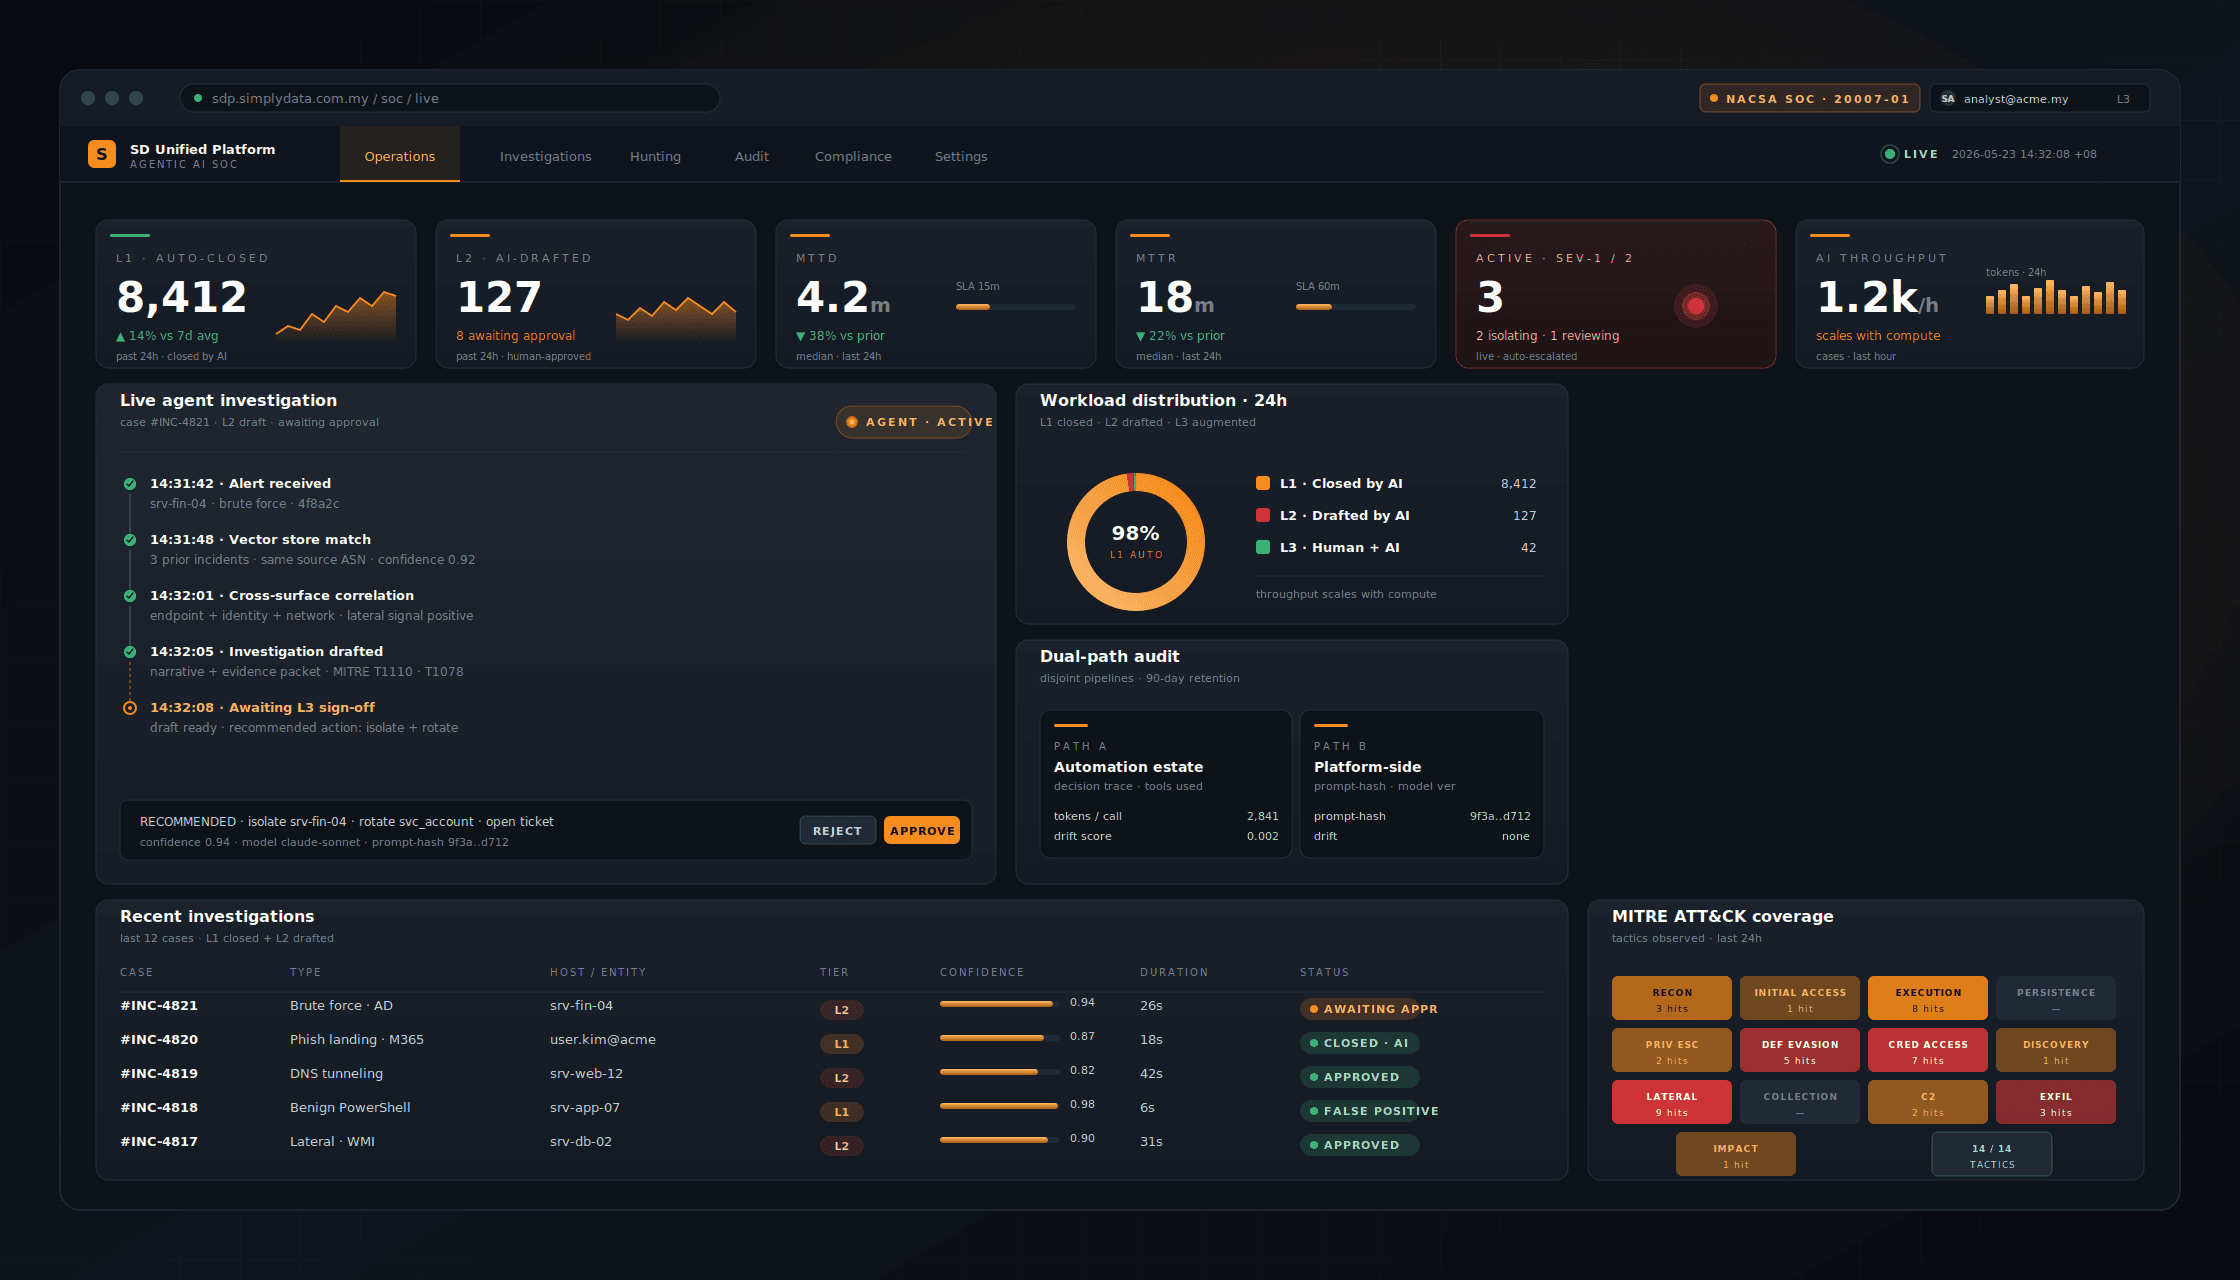Click the L1 tier badge for #INC-4820
The width and height of the screenshot is (2240, 1280).
click(x=842, y=1044)
